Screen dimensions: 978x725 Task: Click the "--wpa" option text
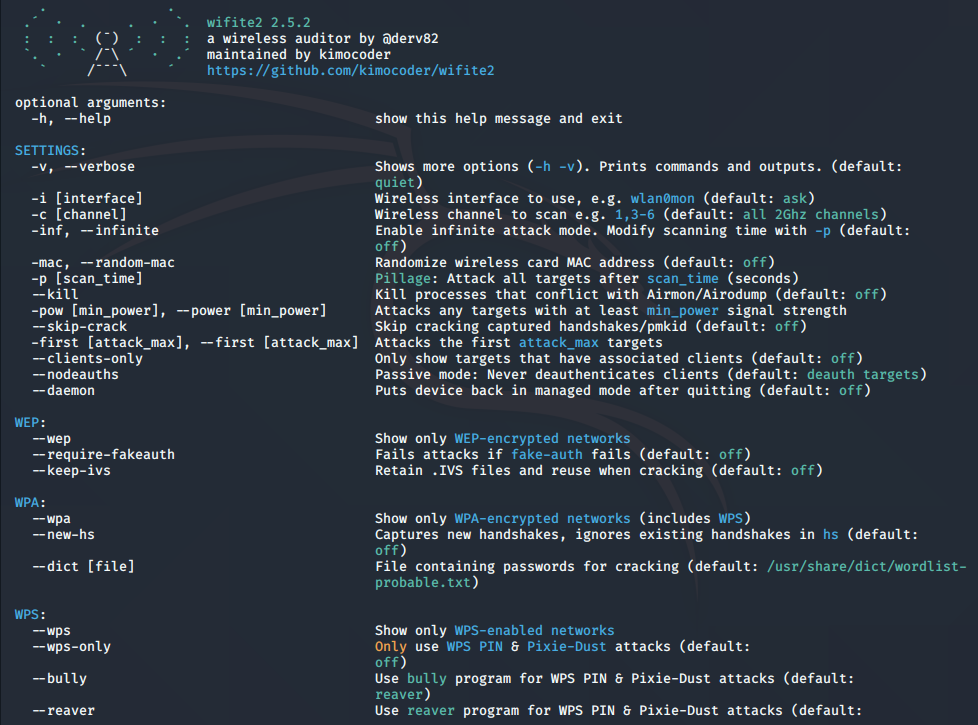51,518
